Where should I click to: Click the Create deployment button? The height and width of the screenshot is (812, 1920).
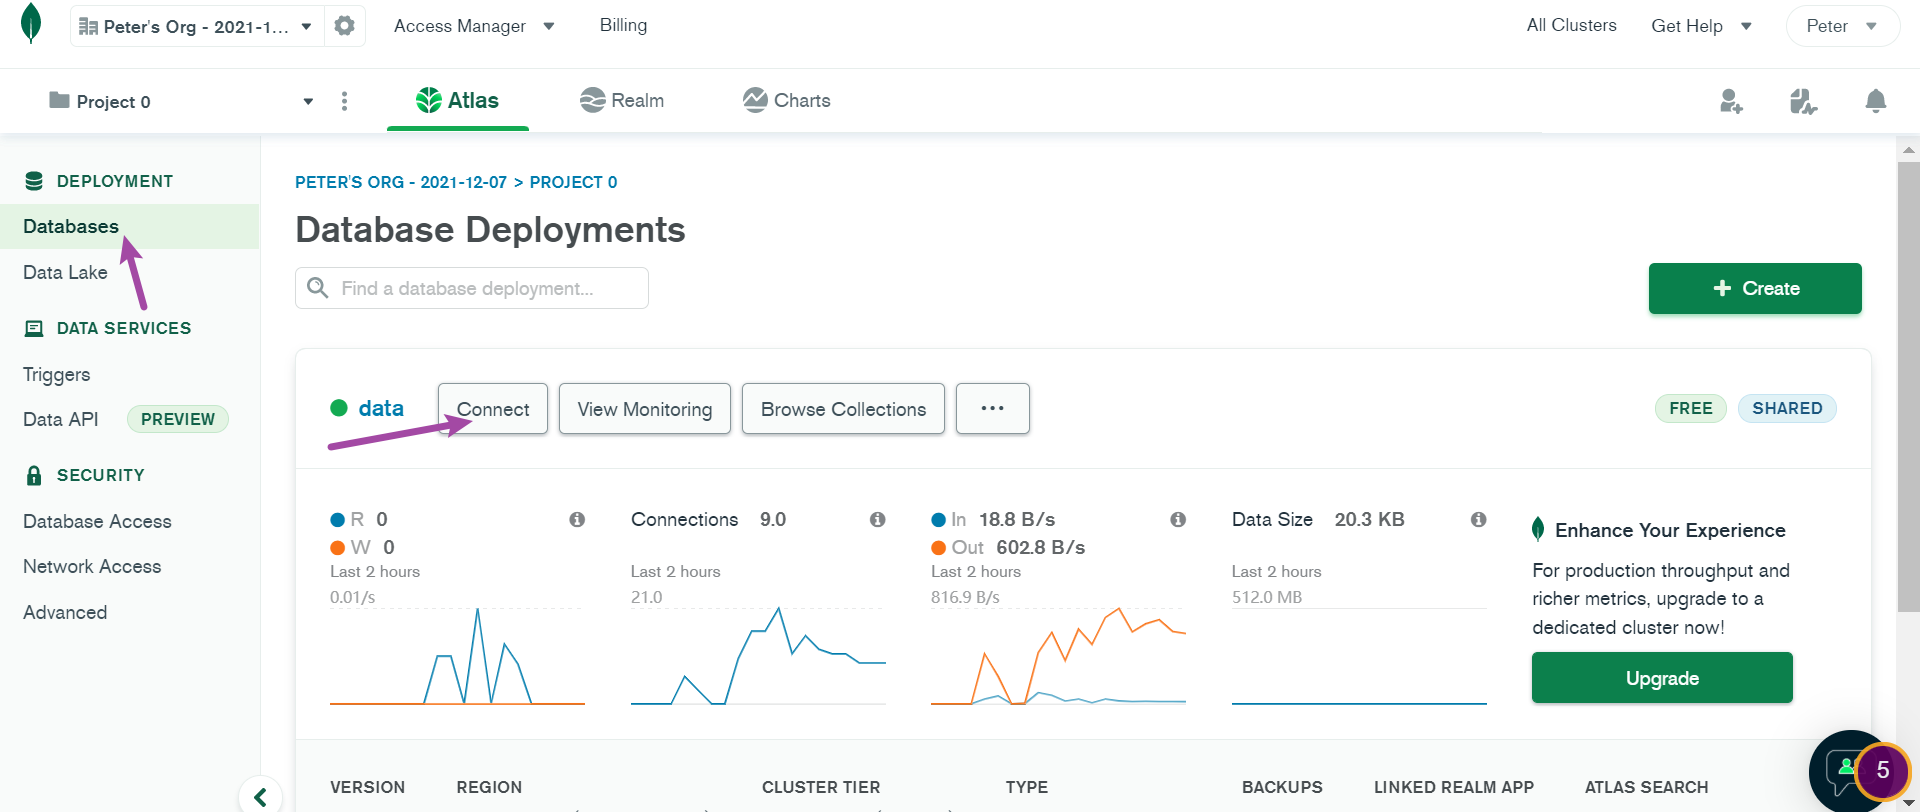(x=1755, y=288)
